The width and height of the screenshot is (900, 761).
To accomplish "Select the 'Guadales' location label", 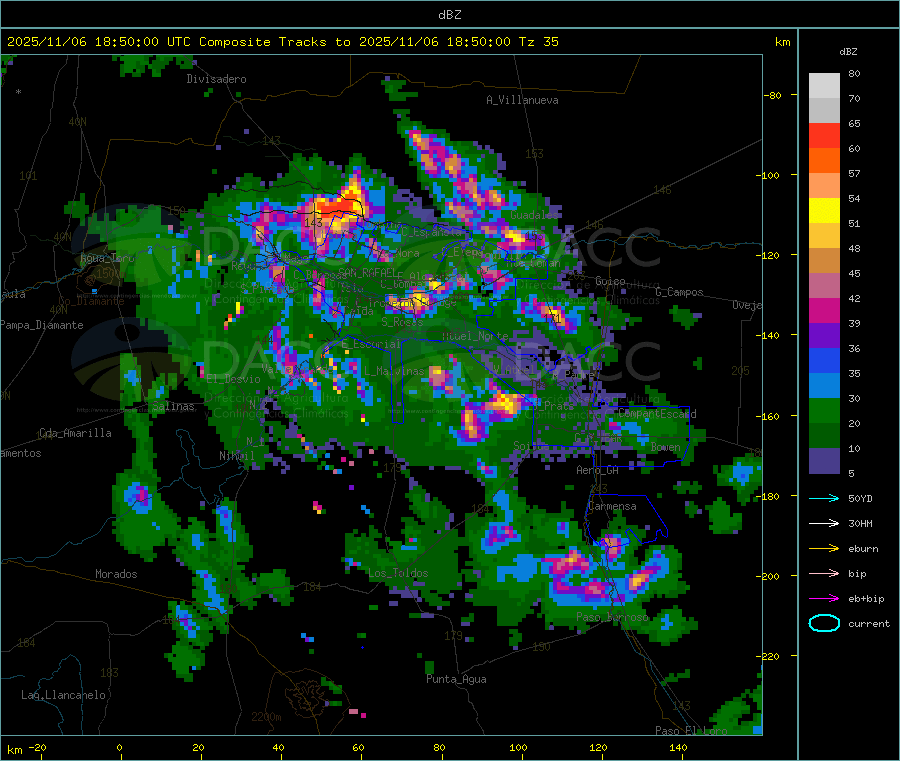I will pyautogui.click(x=534, y=215).
